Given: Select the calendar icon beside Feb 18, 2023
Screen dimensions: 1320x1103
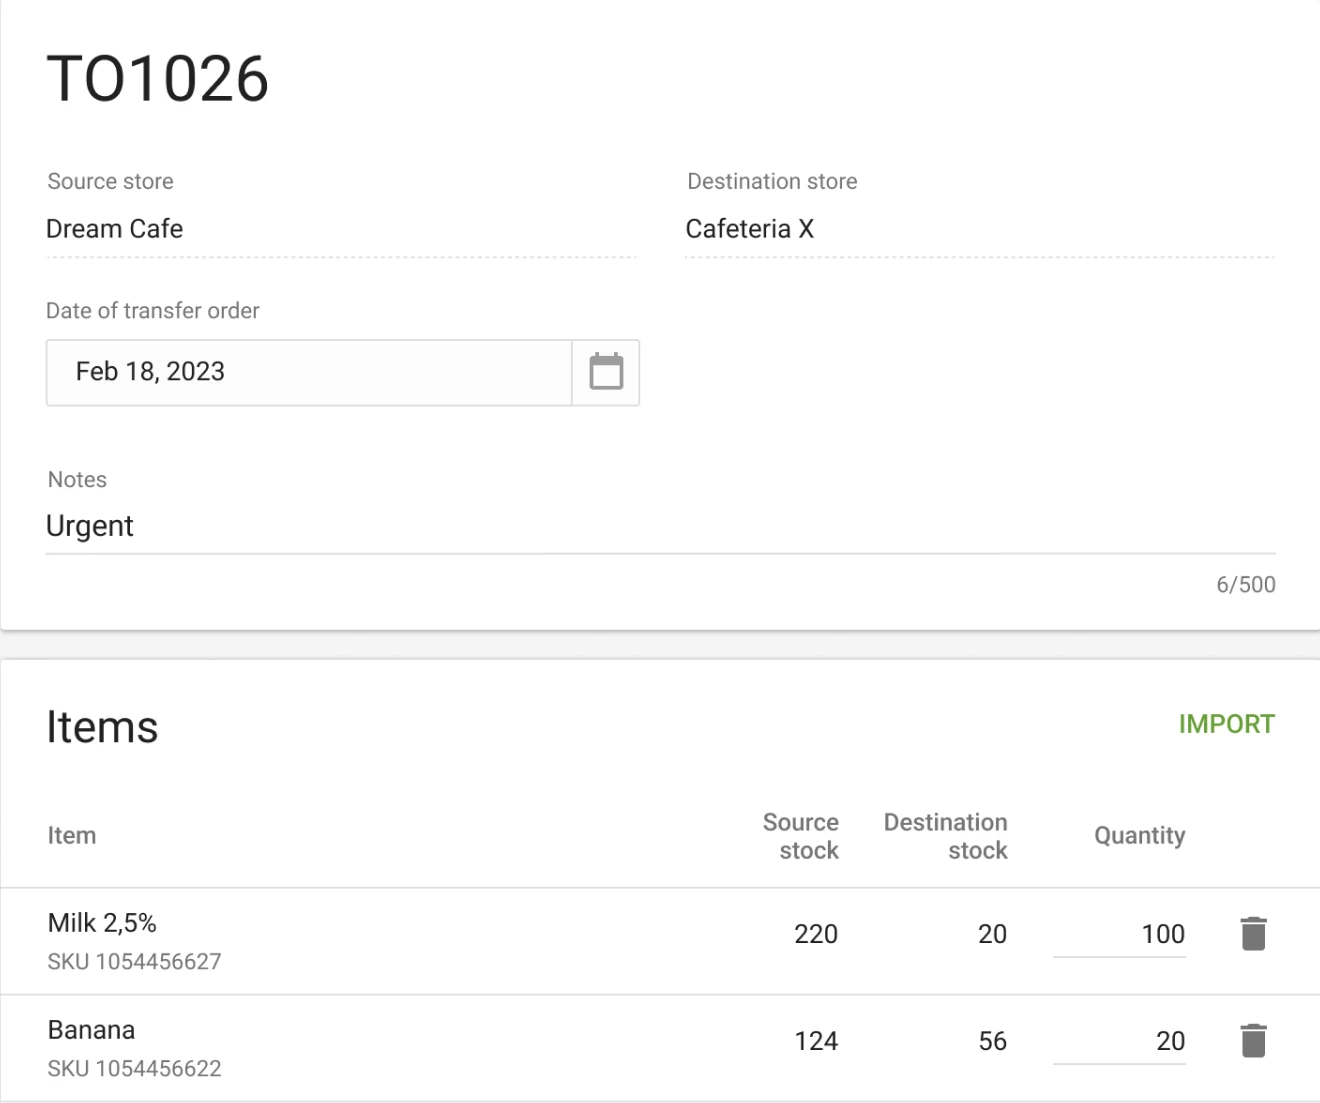Looking at the screenshot, I should 605,372.
